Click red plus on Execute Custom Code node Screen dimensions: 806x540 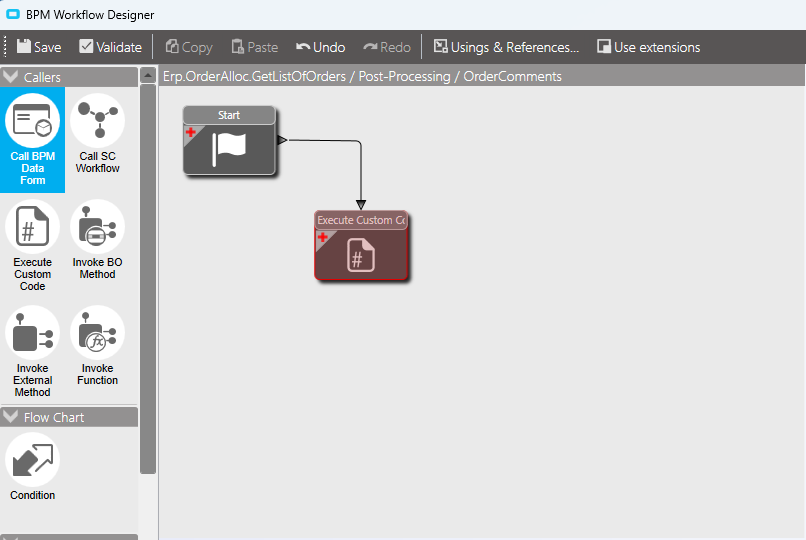pyautogui.click(x=323, y=237)
